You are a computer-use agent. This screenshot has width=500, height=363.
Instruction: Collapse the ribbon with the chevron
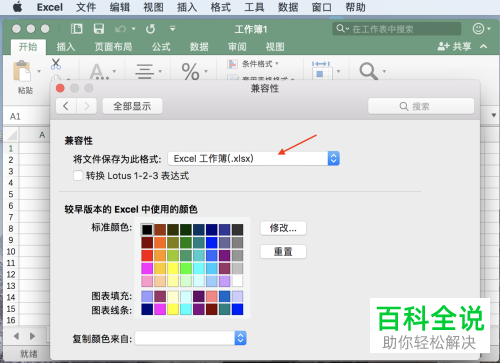point(484,46)
